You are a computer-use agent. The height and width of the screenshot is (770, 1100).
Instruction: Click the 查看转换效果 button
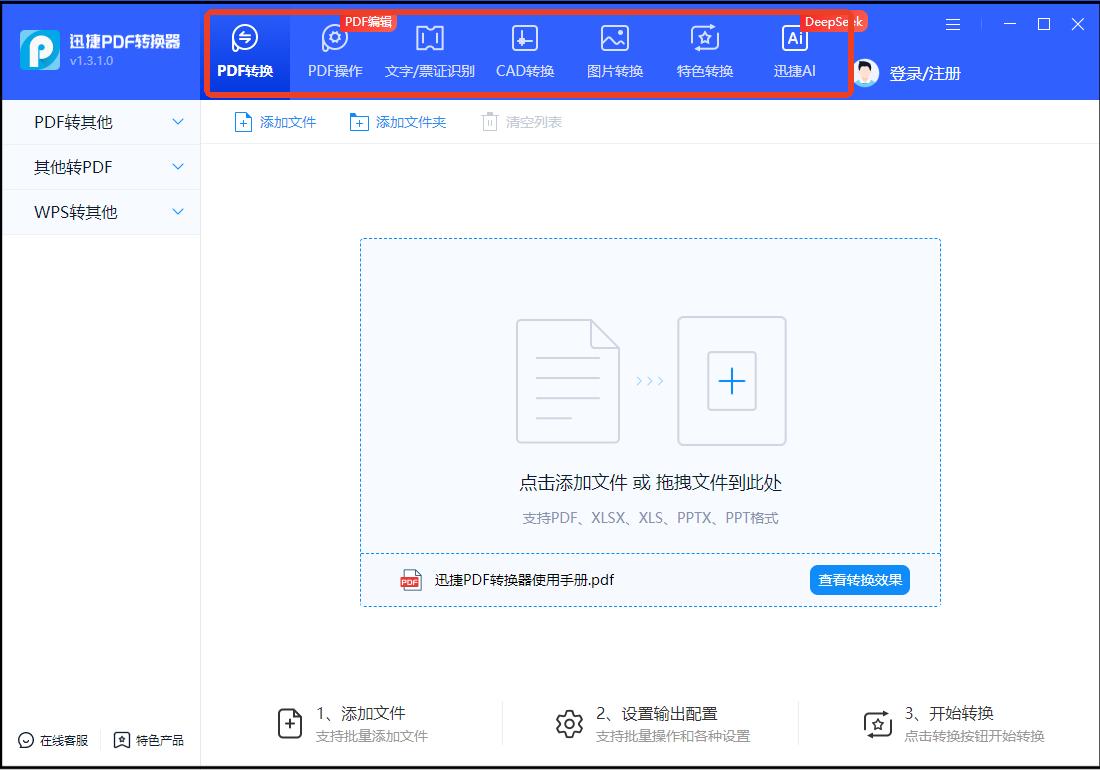click(x=859, y=580)
